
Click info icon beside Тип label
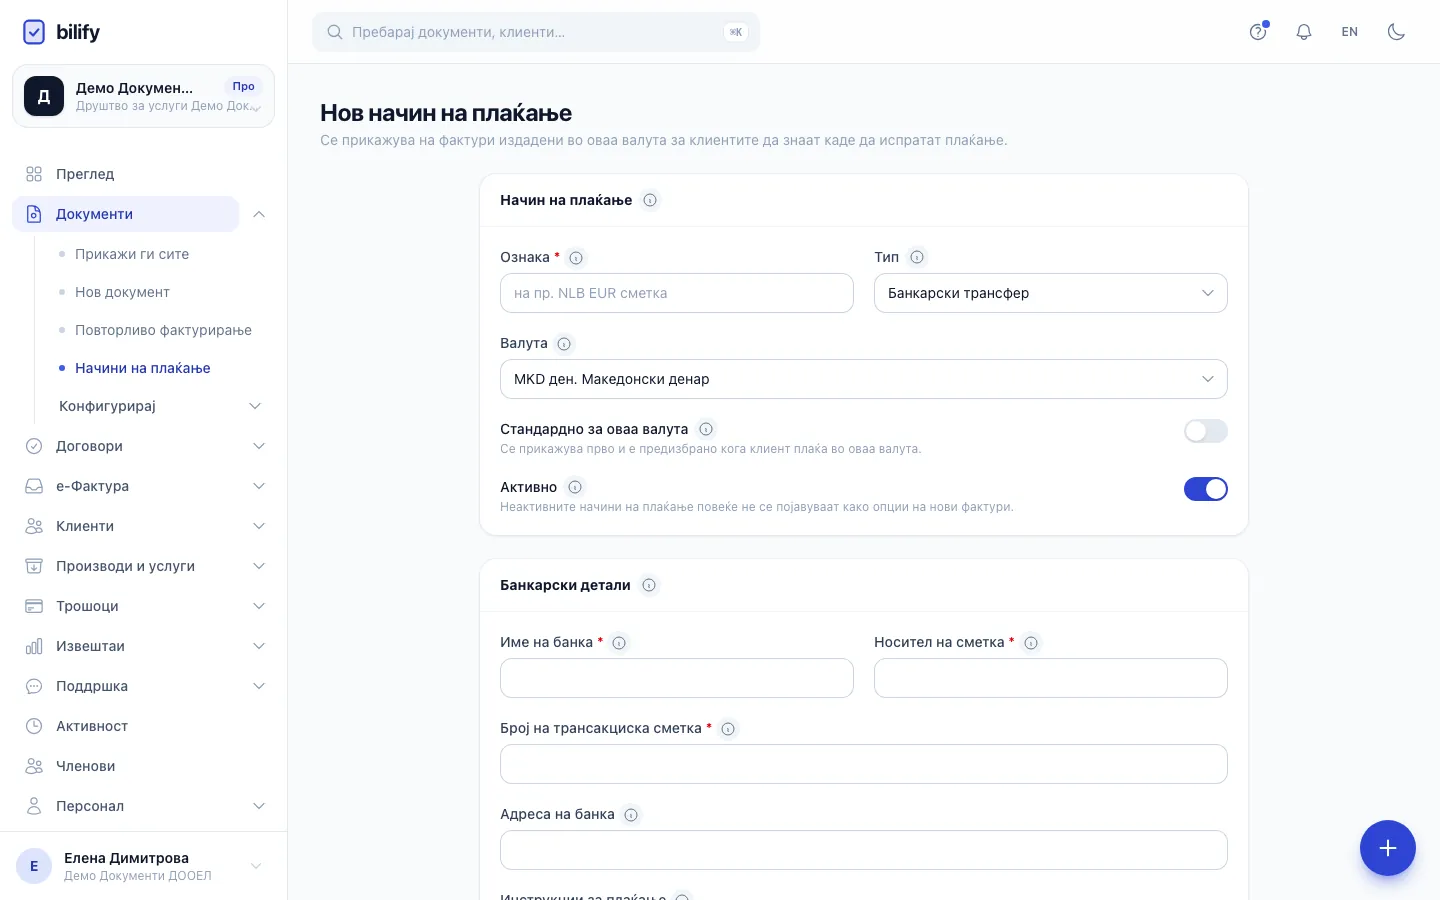pos(917,257)
